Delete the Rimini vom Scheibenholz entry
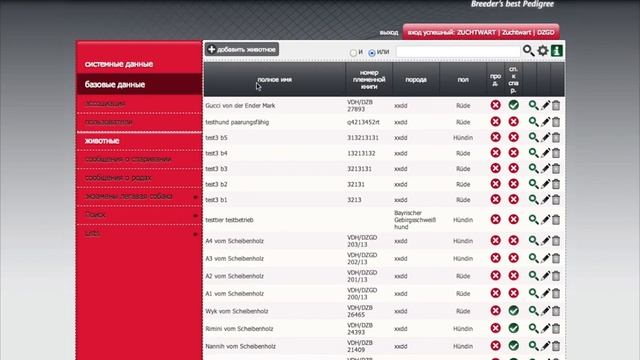The width and height of the screenshot is (640, 360). coord(556,328)
